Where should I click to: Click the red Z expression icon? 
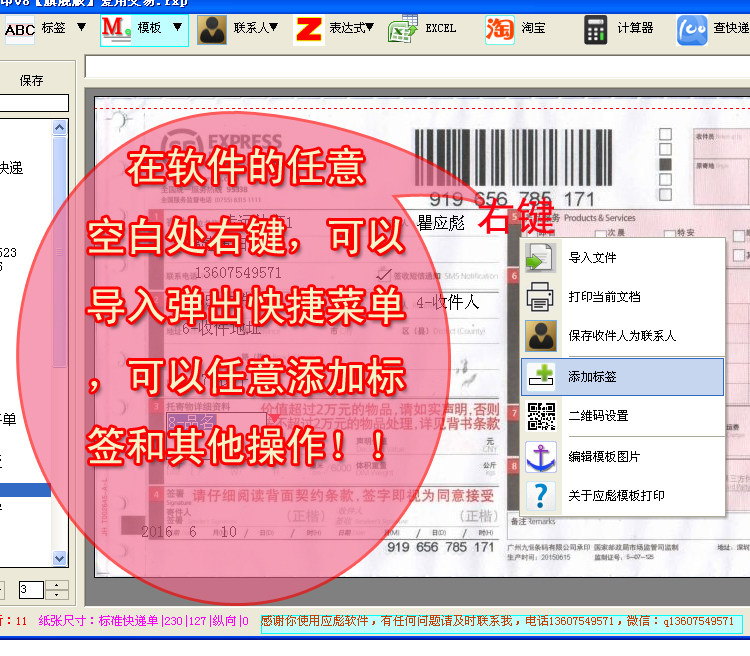point(309,30)
